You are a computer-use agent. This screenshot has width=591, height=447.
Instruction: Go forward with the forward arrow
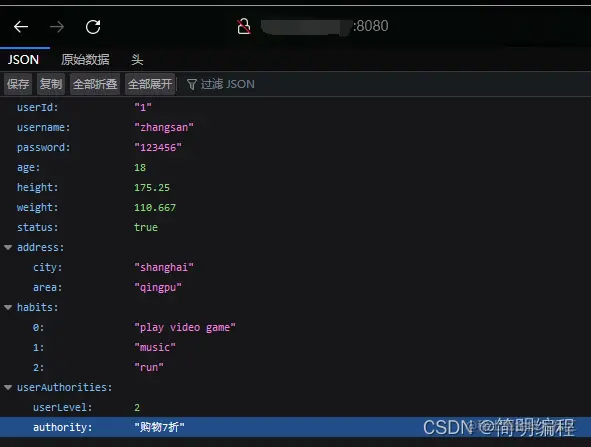57,27
